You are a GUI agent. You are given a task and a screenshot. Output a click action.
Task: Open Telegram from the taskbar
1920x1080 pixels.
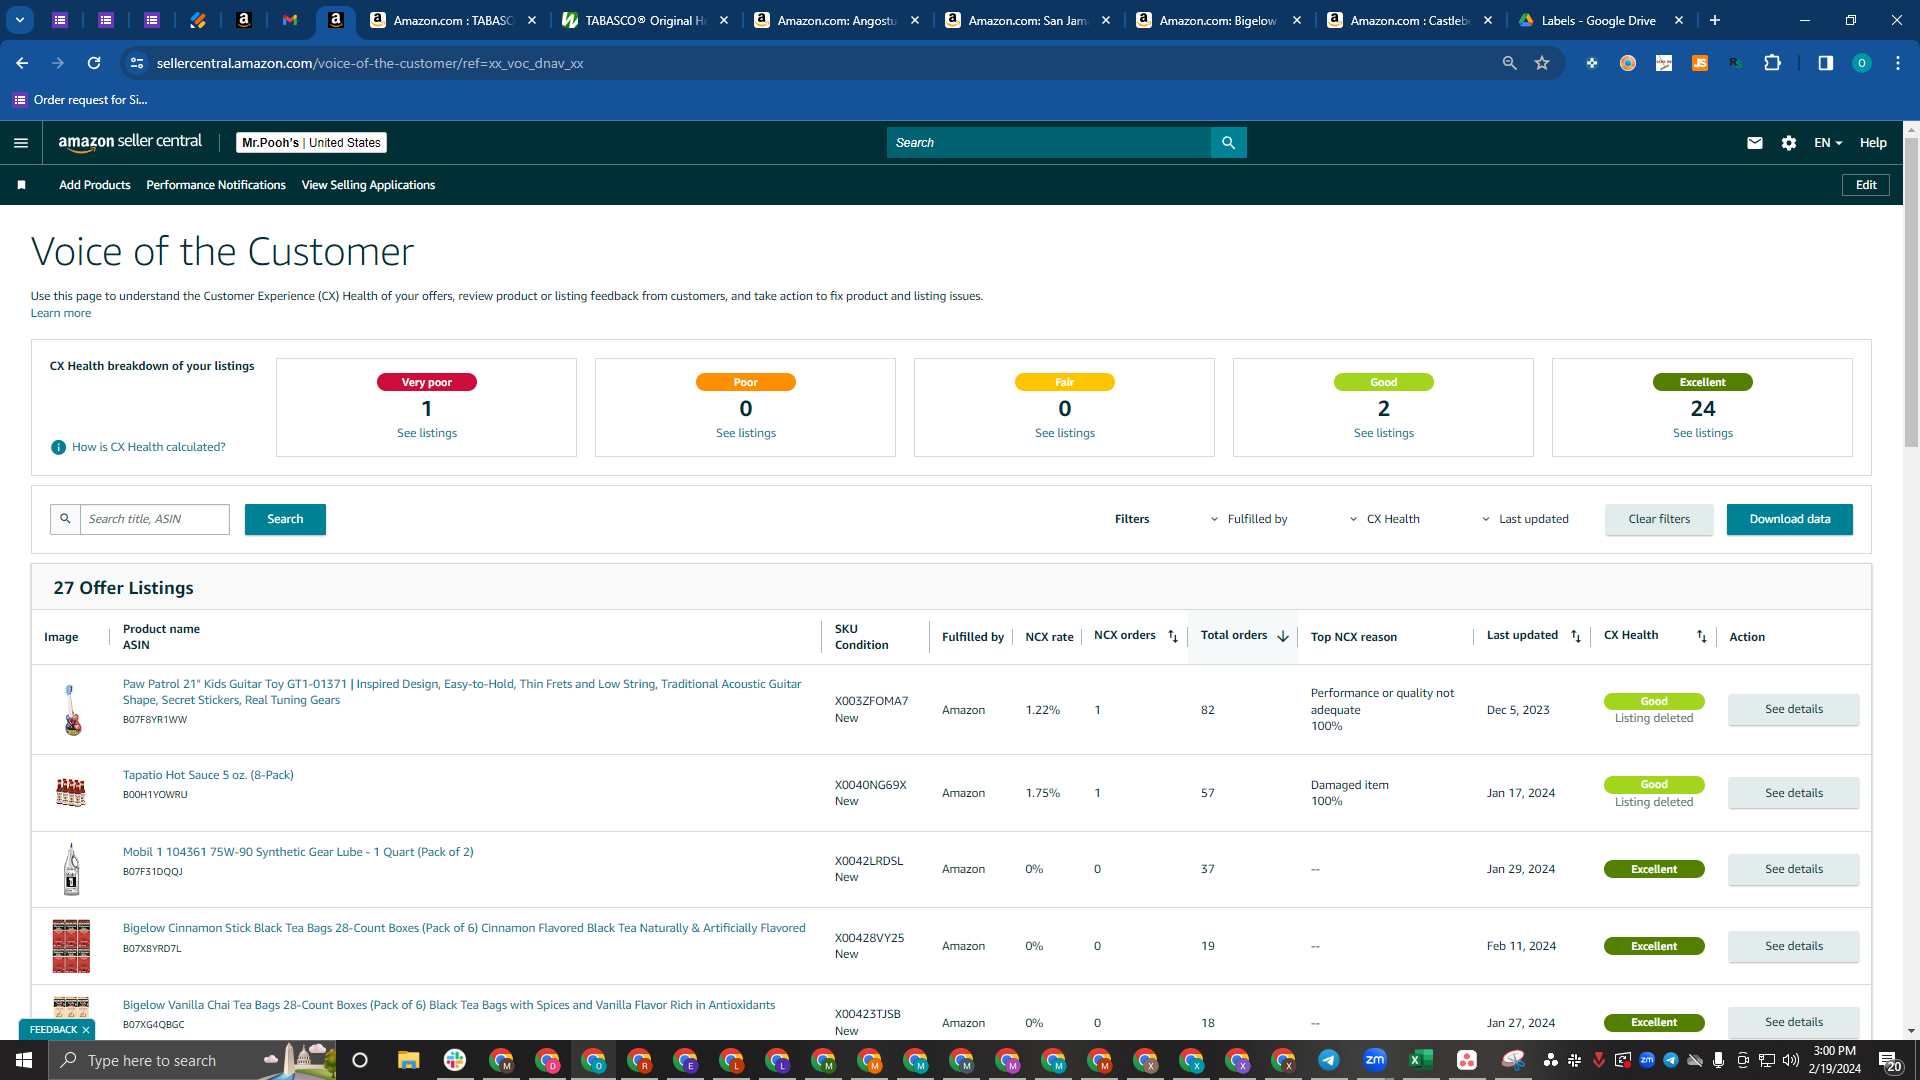[x=1328, y=1060]
